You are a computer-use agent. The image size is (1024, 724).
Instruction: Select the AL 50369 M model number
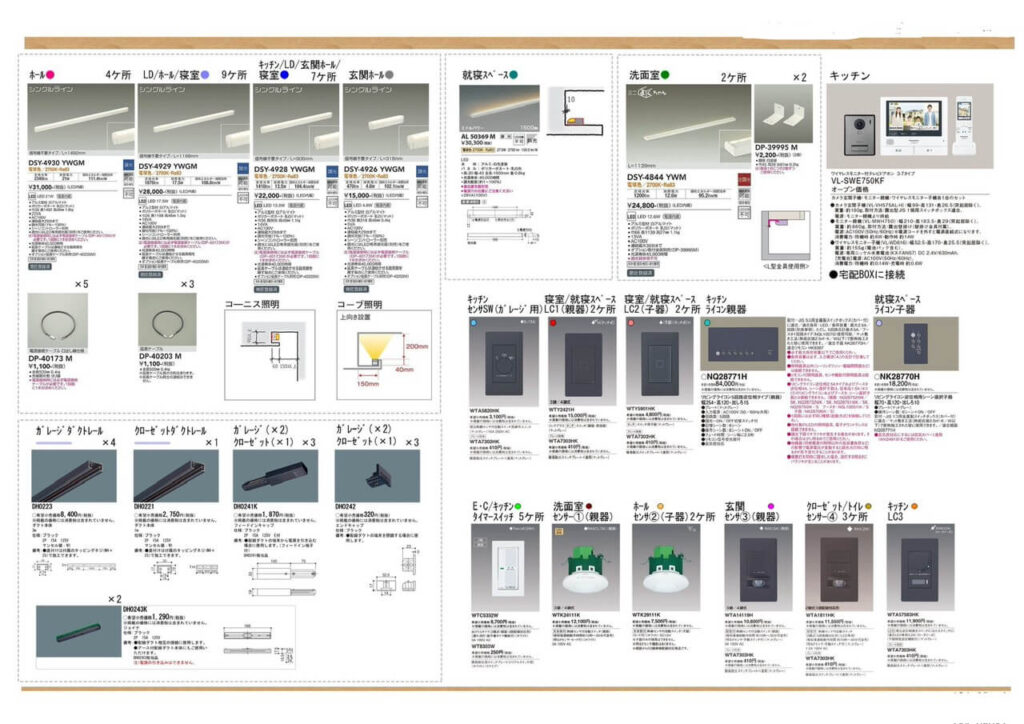click(x=479, y=137)
